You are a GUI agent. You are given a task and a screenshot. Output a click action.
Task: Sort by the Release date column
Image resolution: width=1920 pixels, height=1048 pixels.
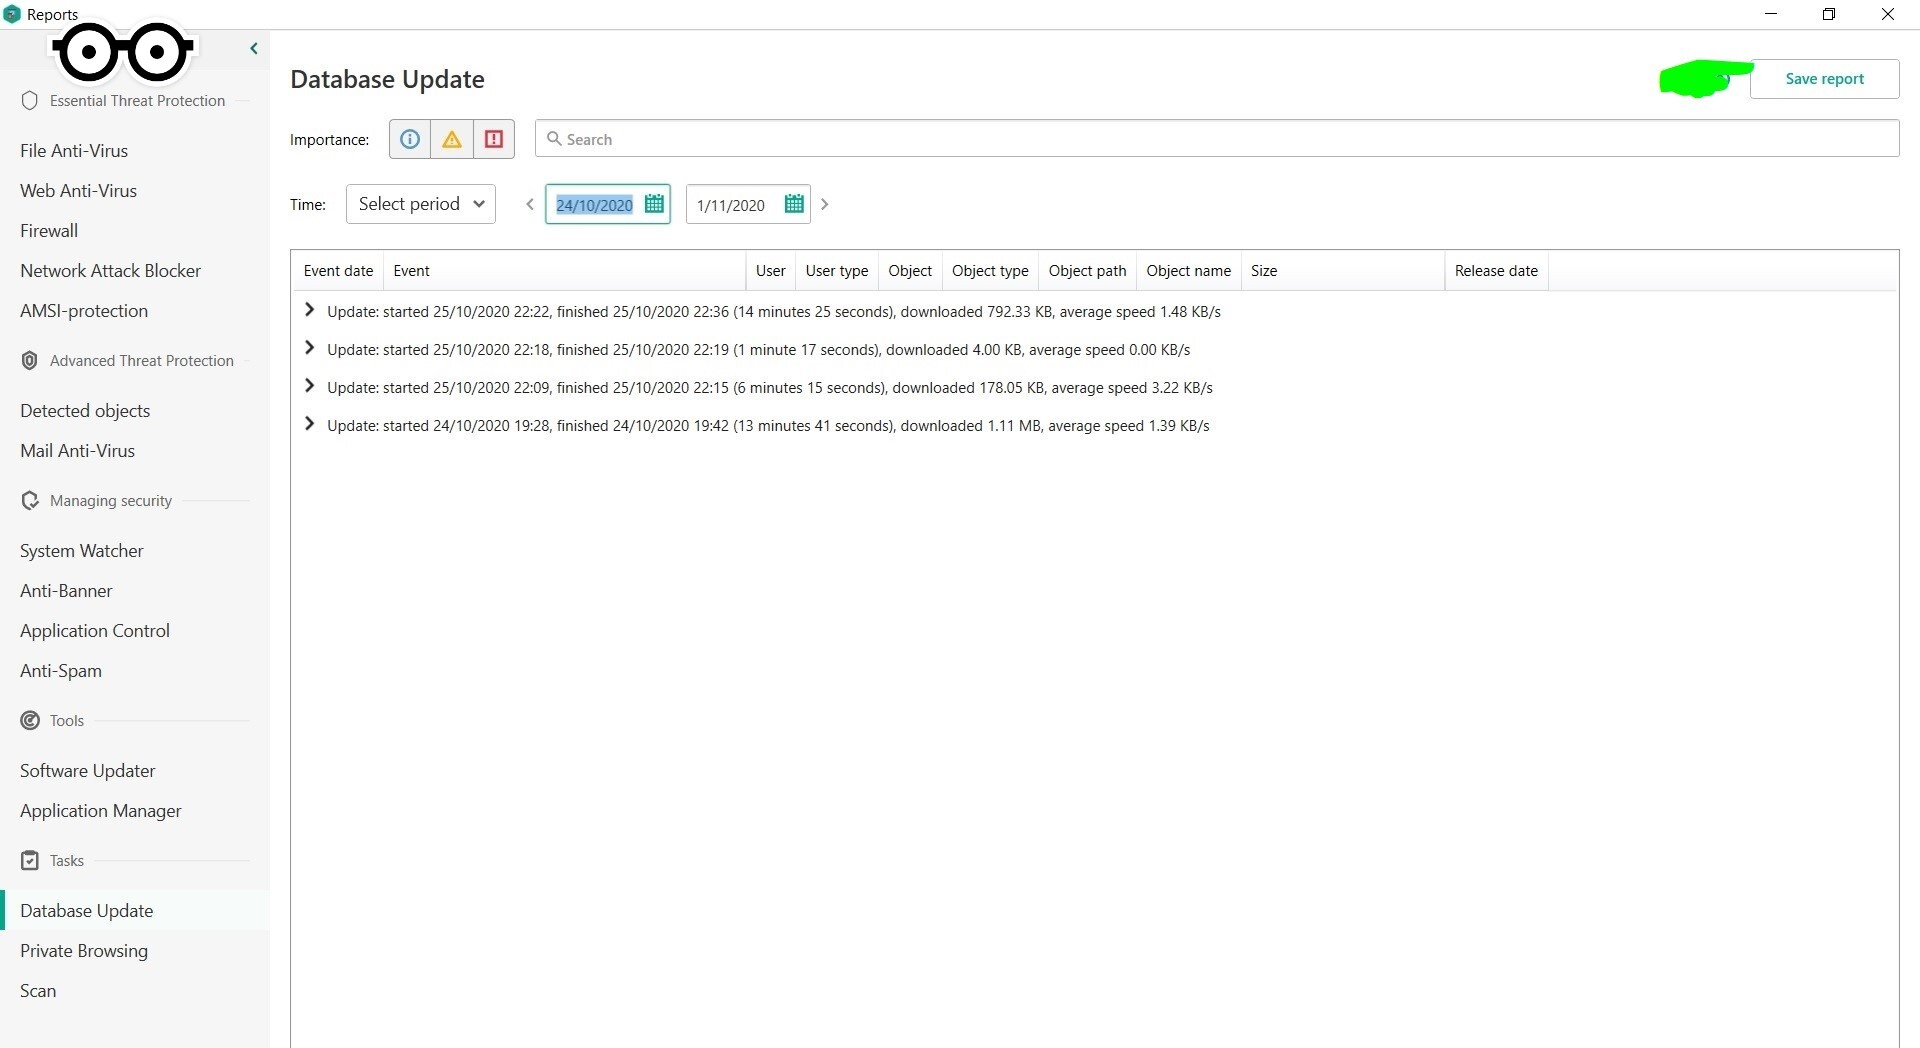(x=1496, y=271)
